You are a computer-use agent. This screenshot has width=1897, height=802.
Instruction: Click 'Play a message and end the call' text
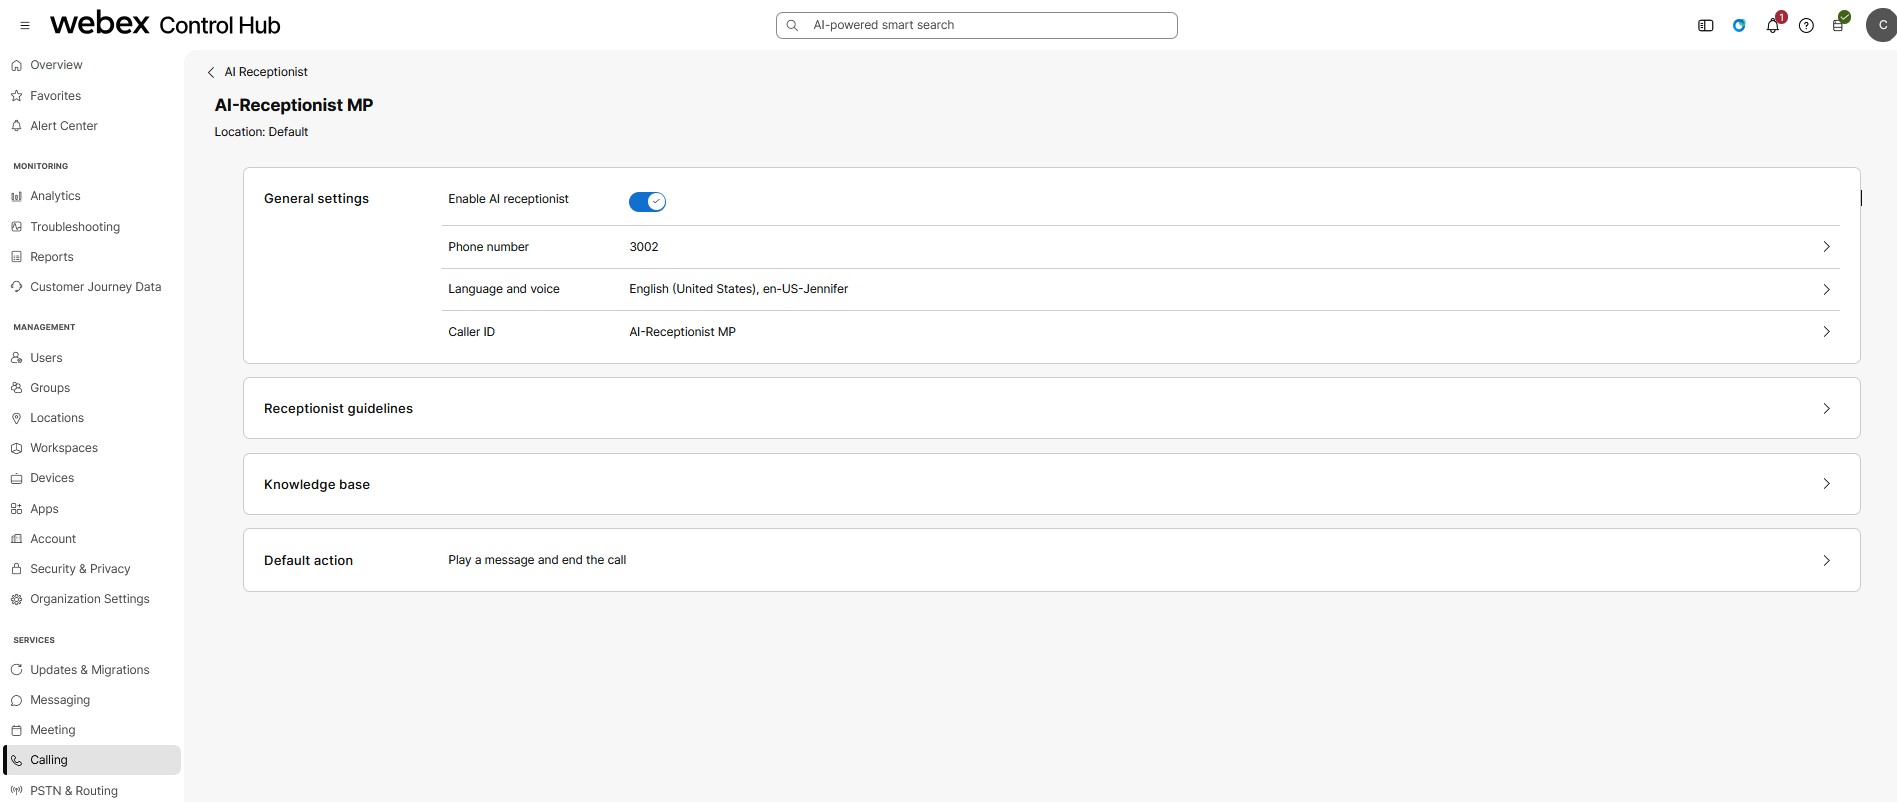537,560
